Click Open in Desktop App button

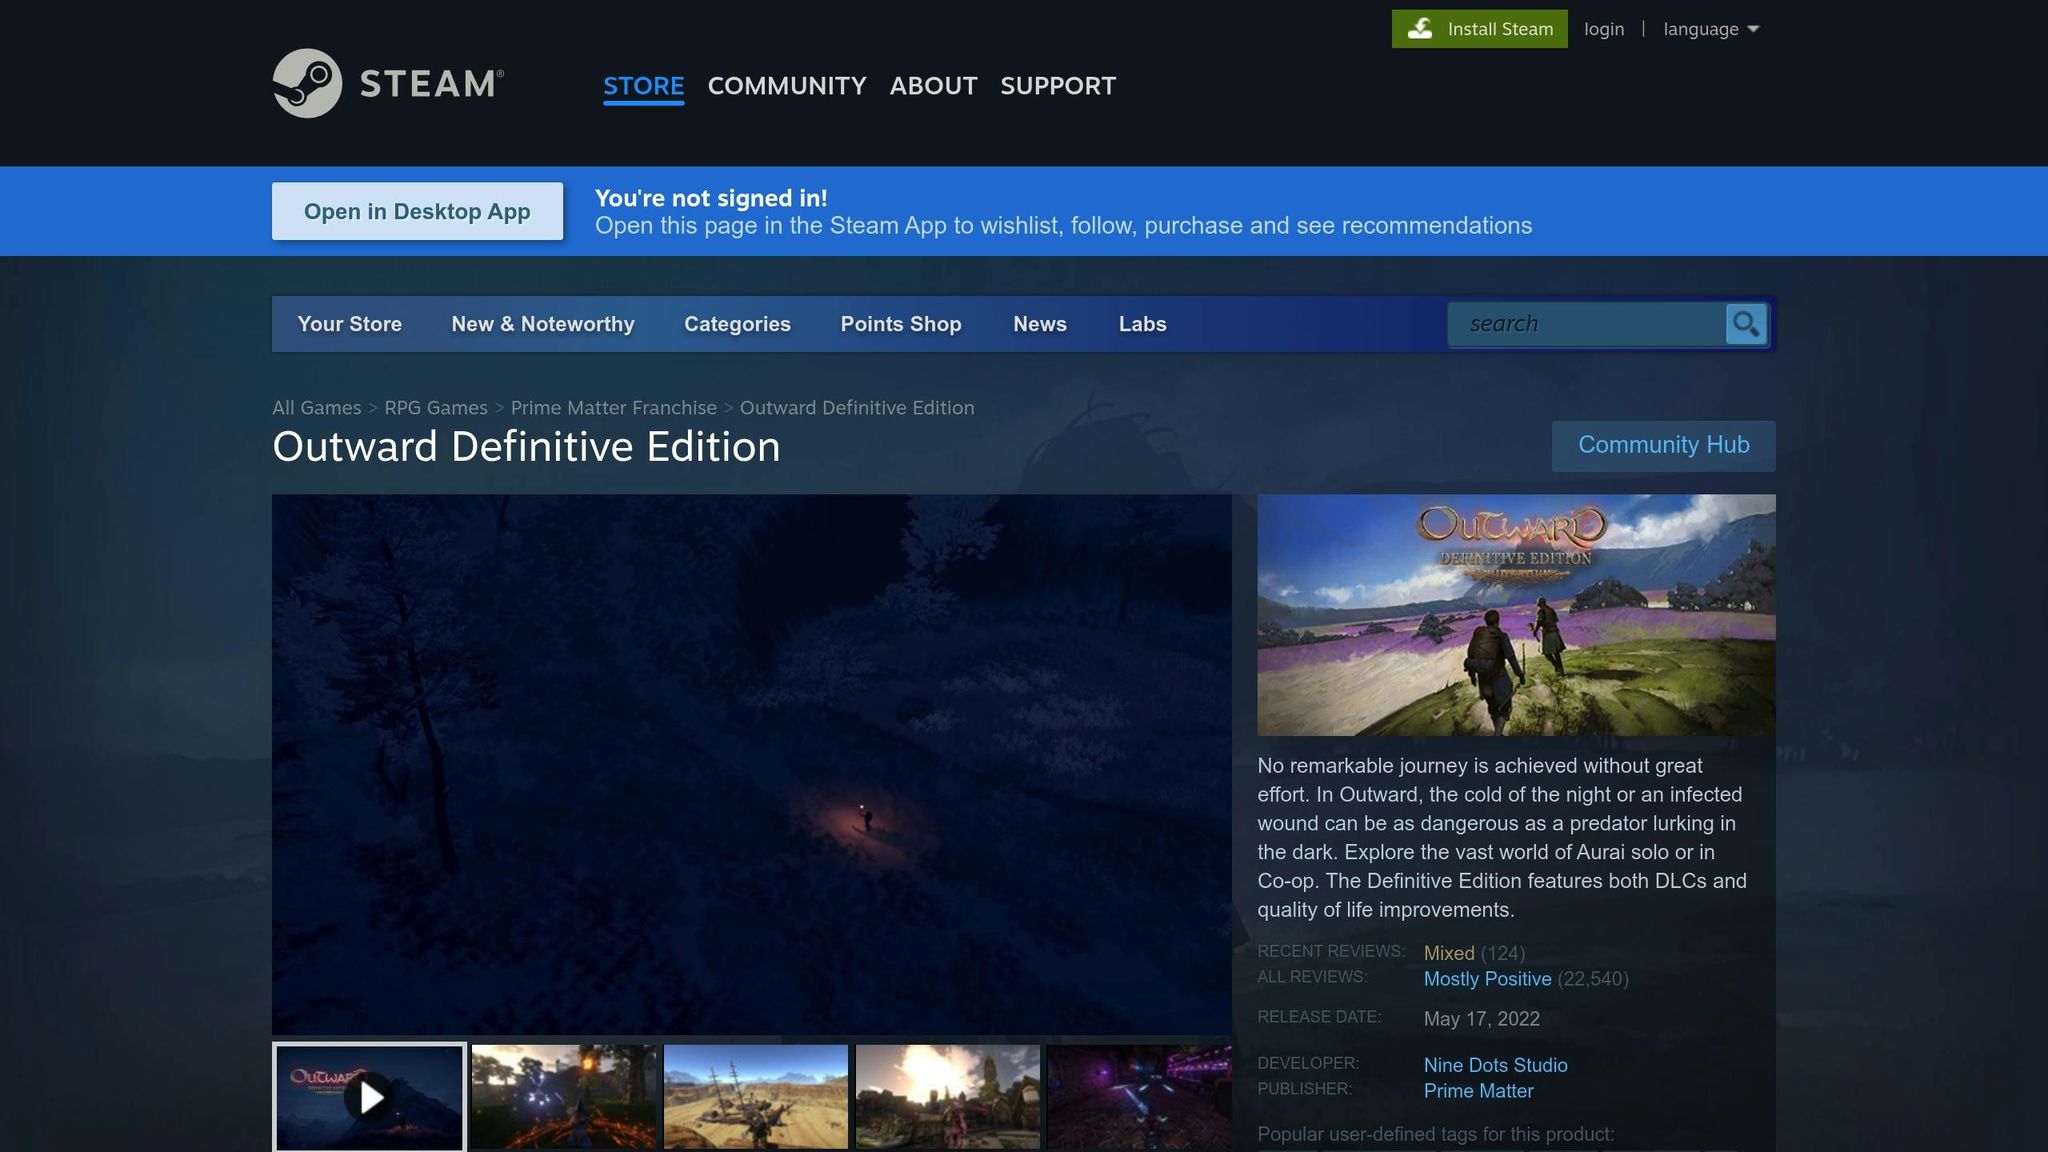point(417,211)
